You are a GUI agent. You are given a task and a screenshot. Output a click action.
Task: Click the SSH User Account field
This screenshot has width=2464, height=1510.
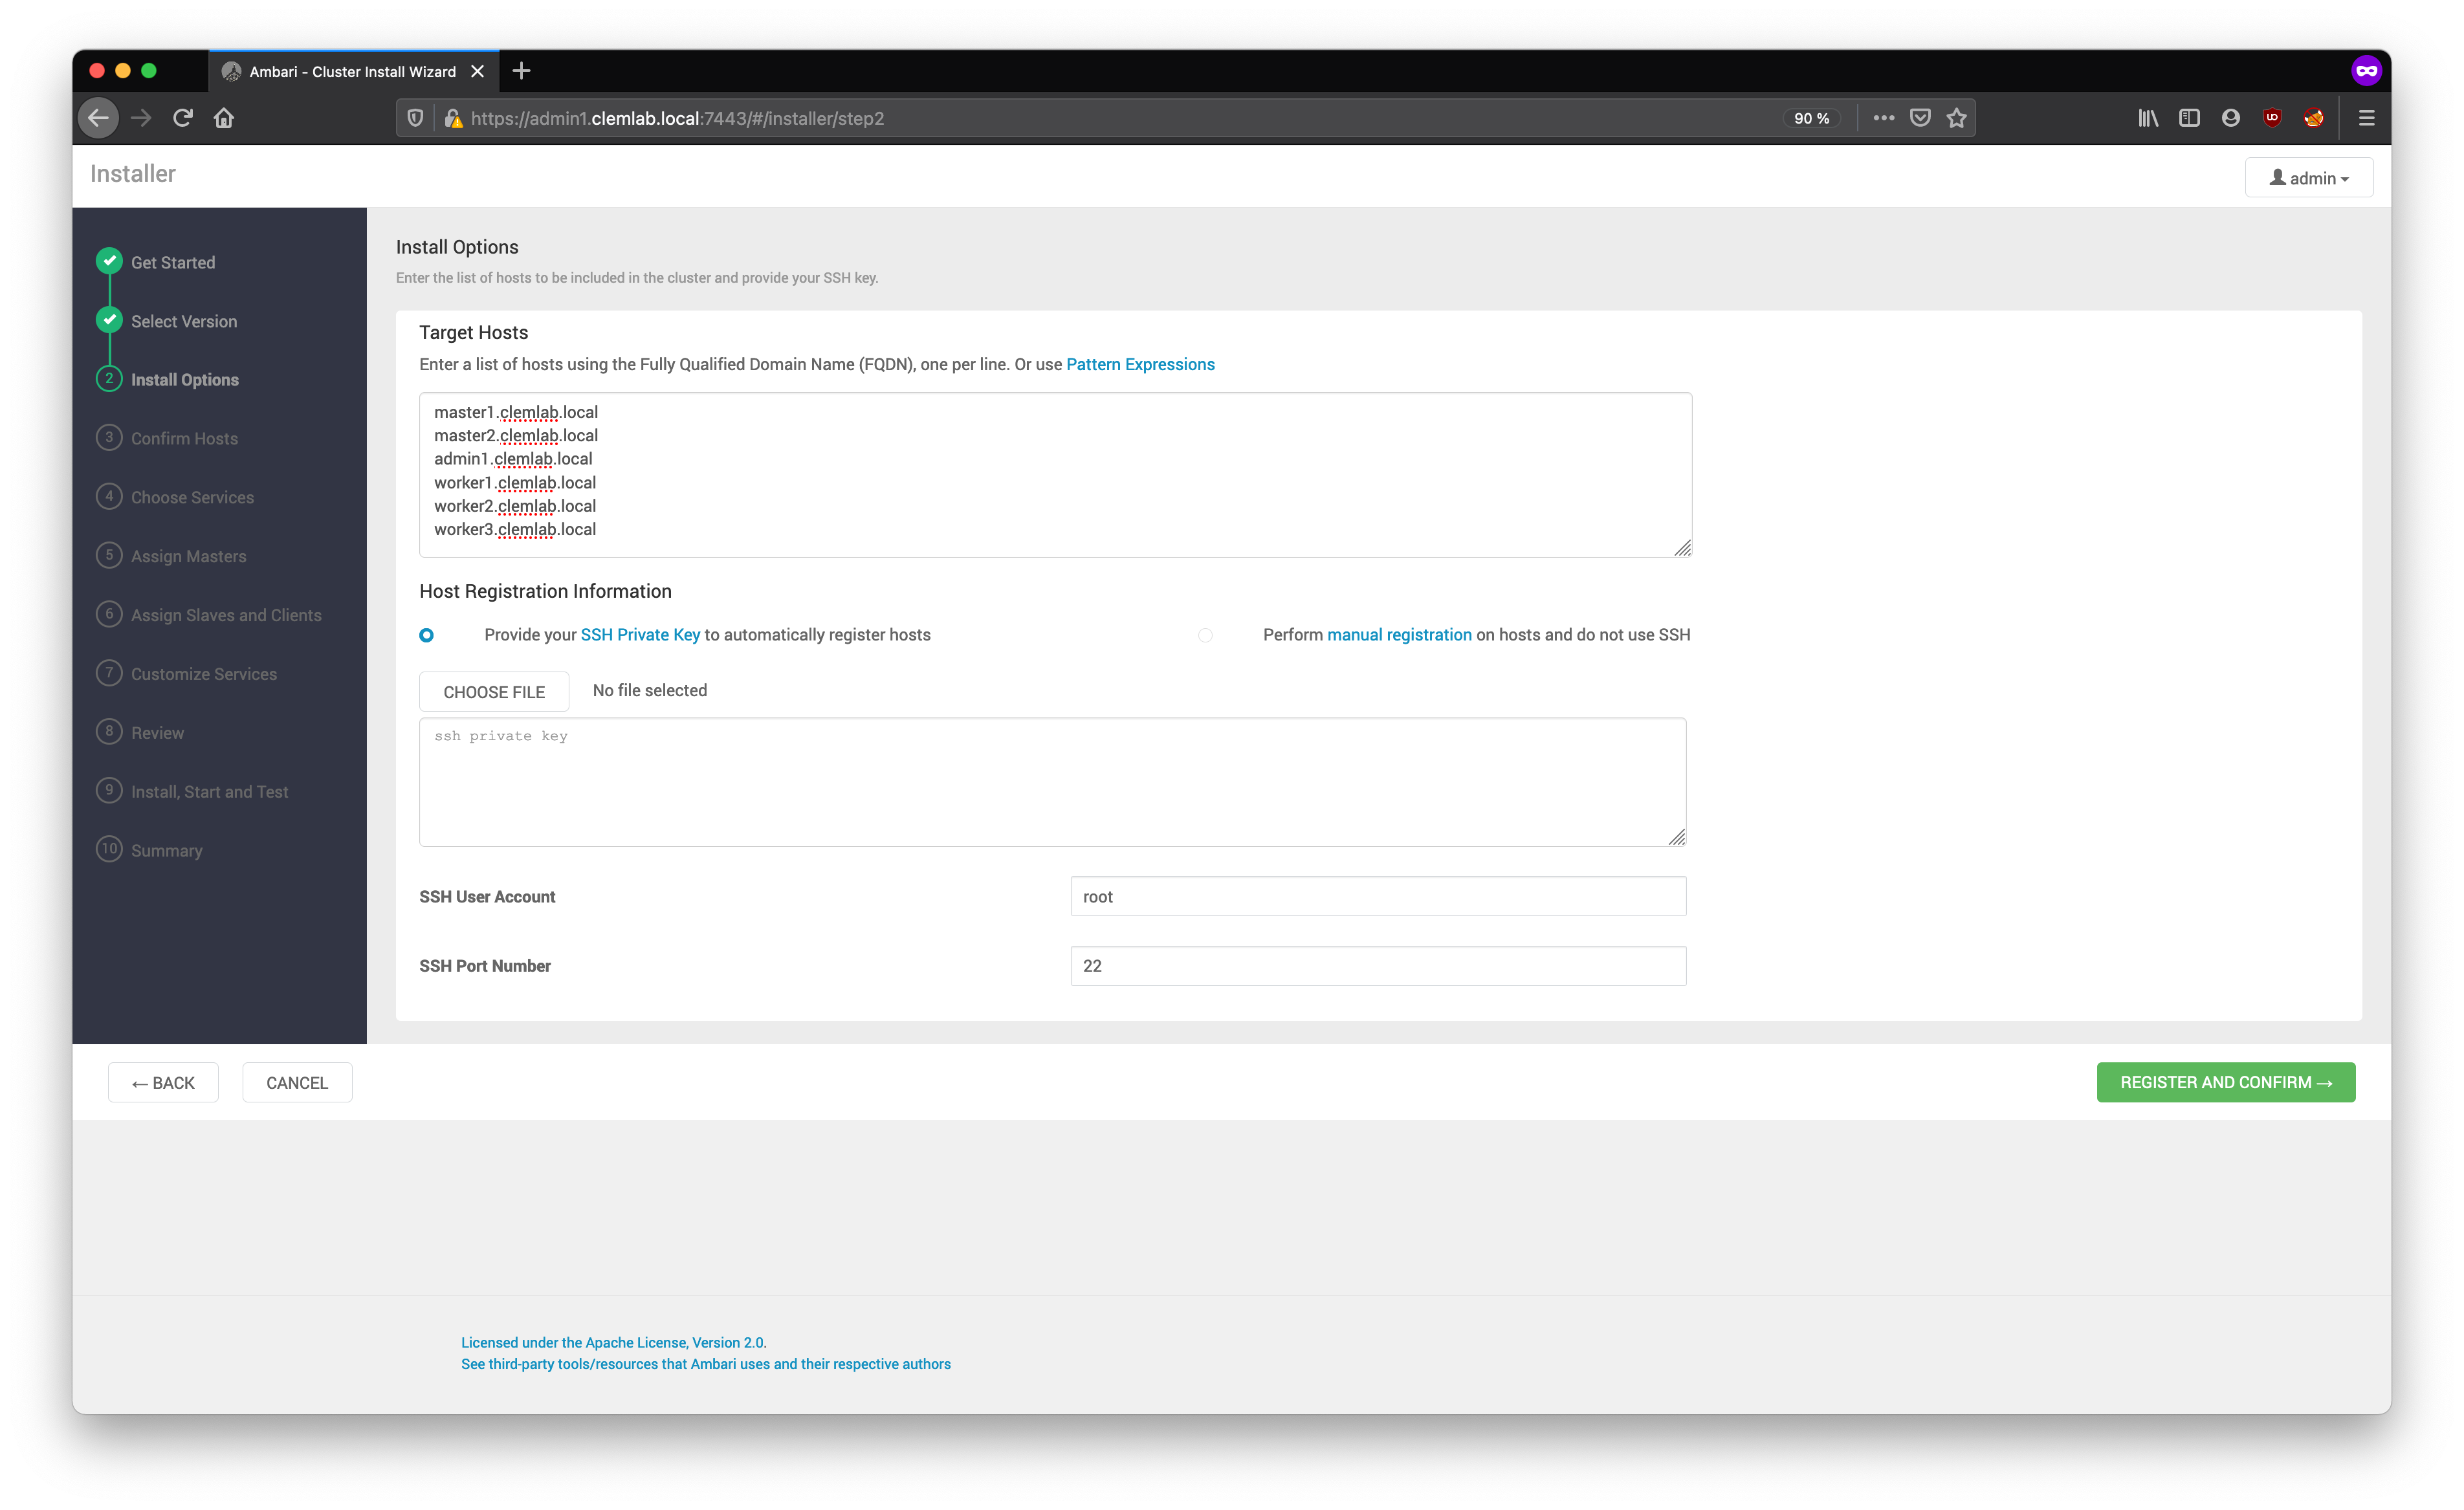tap(1378, 897)
